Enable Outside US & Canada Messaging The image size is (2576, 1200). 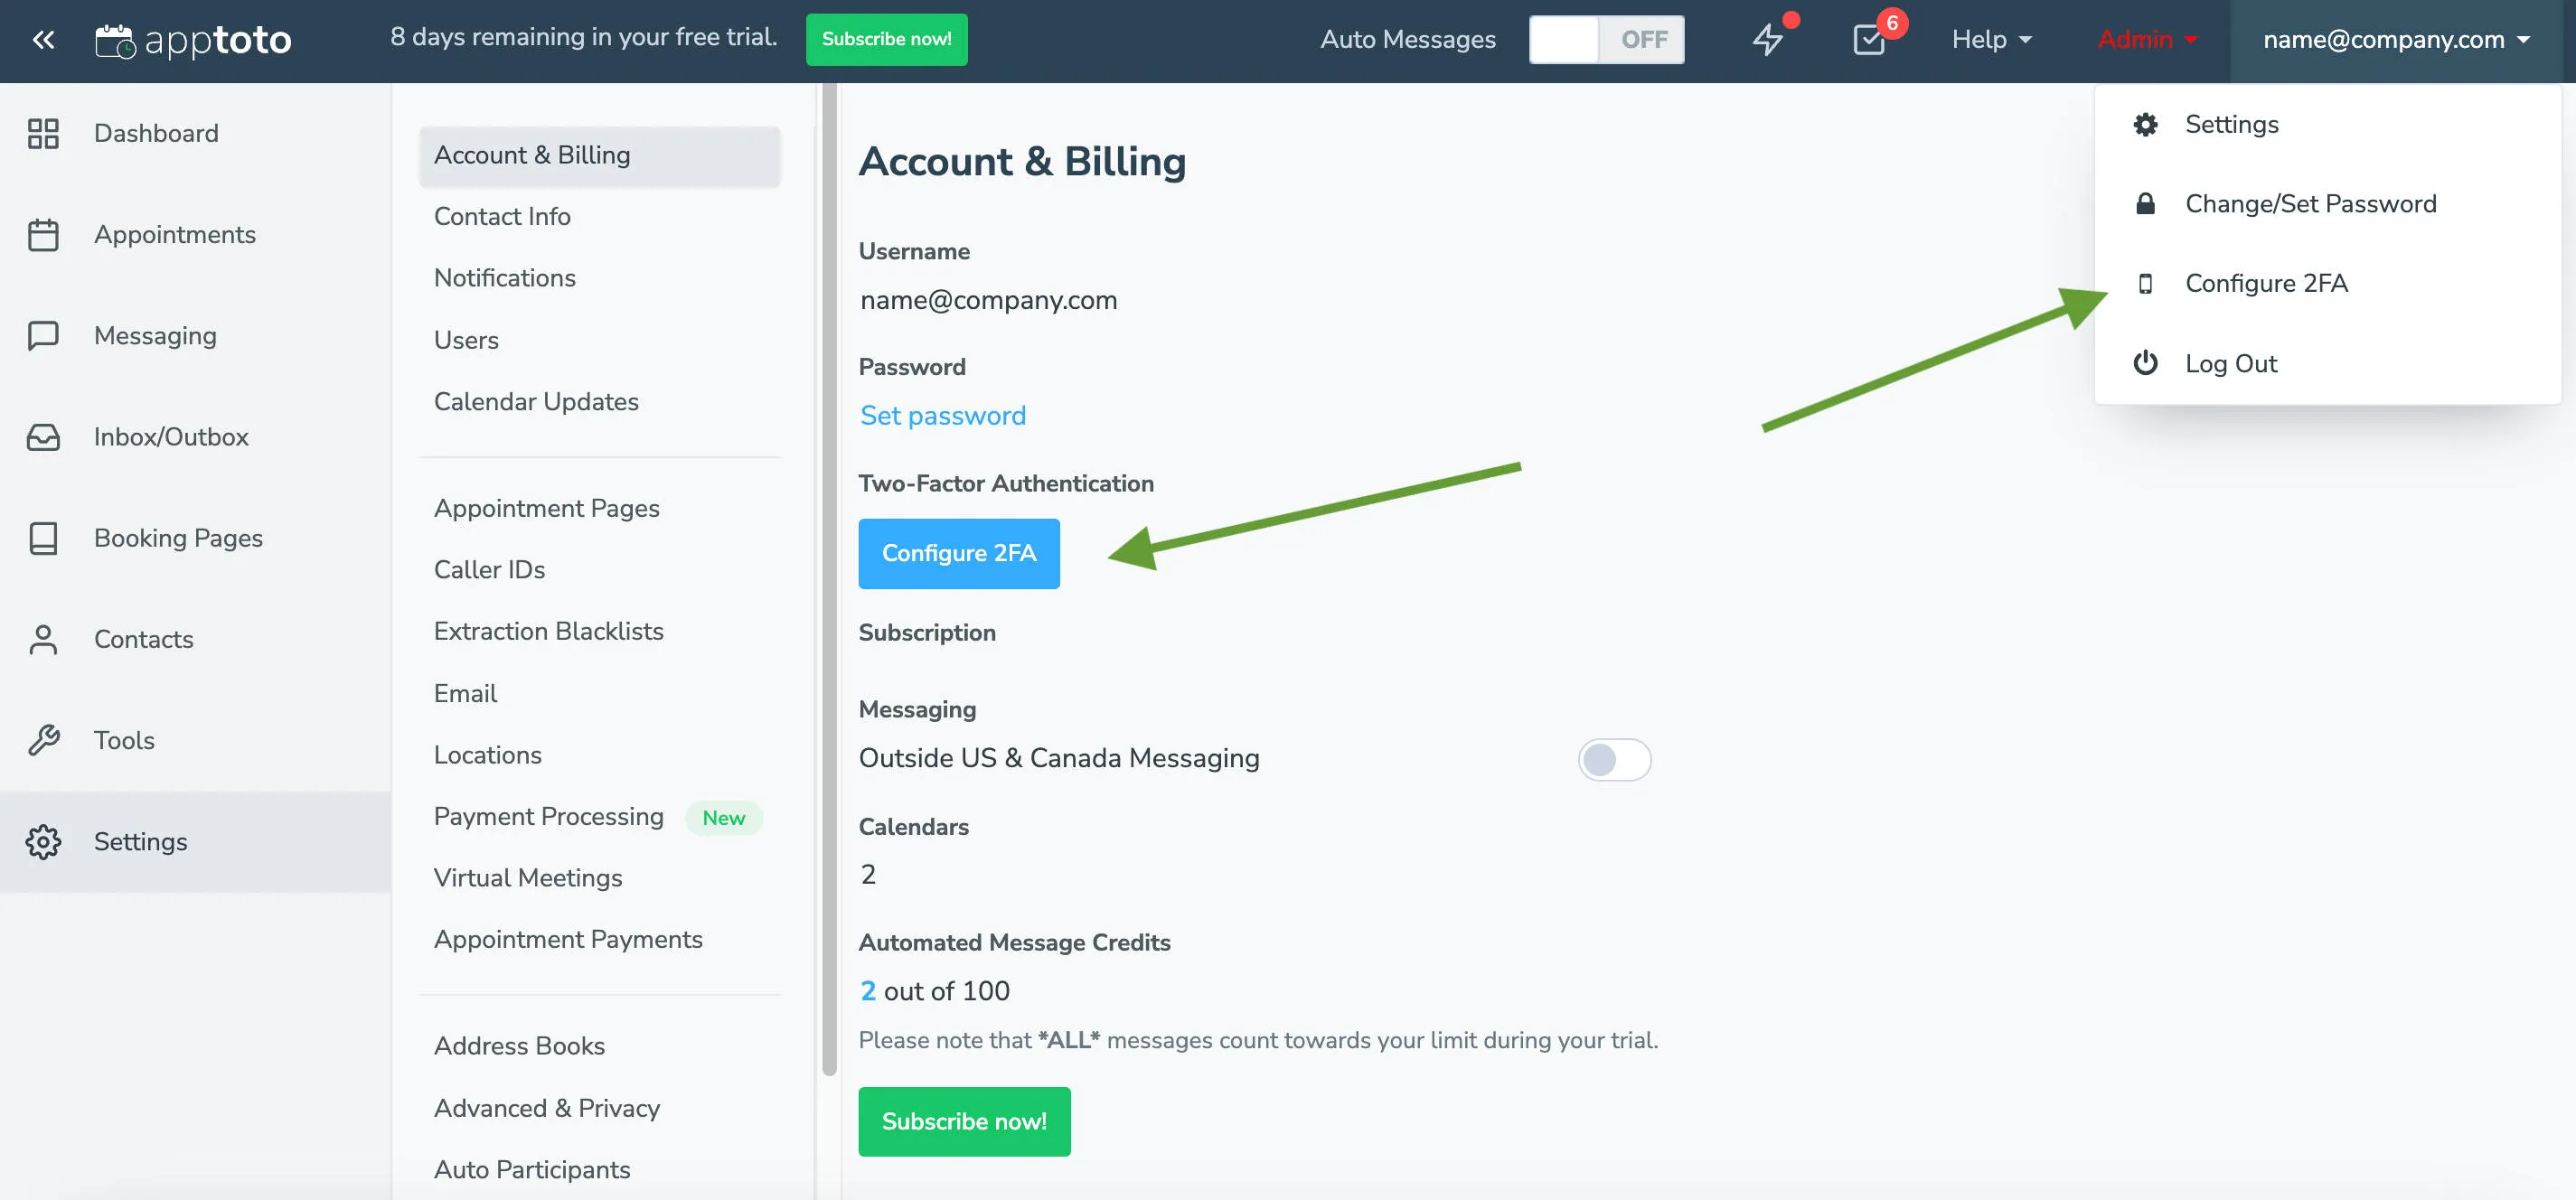tap(1613, 759)
